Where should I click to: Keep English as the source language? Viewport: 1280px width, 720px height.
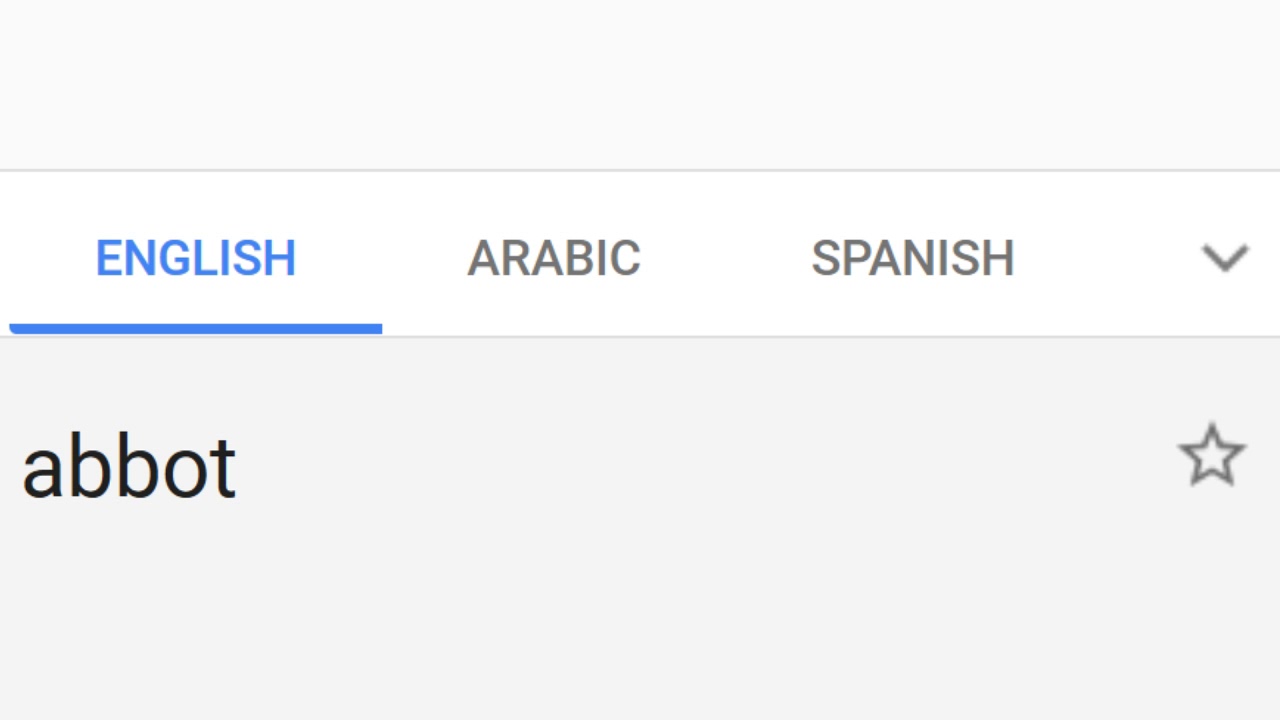[196, 258]
